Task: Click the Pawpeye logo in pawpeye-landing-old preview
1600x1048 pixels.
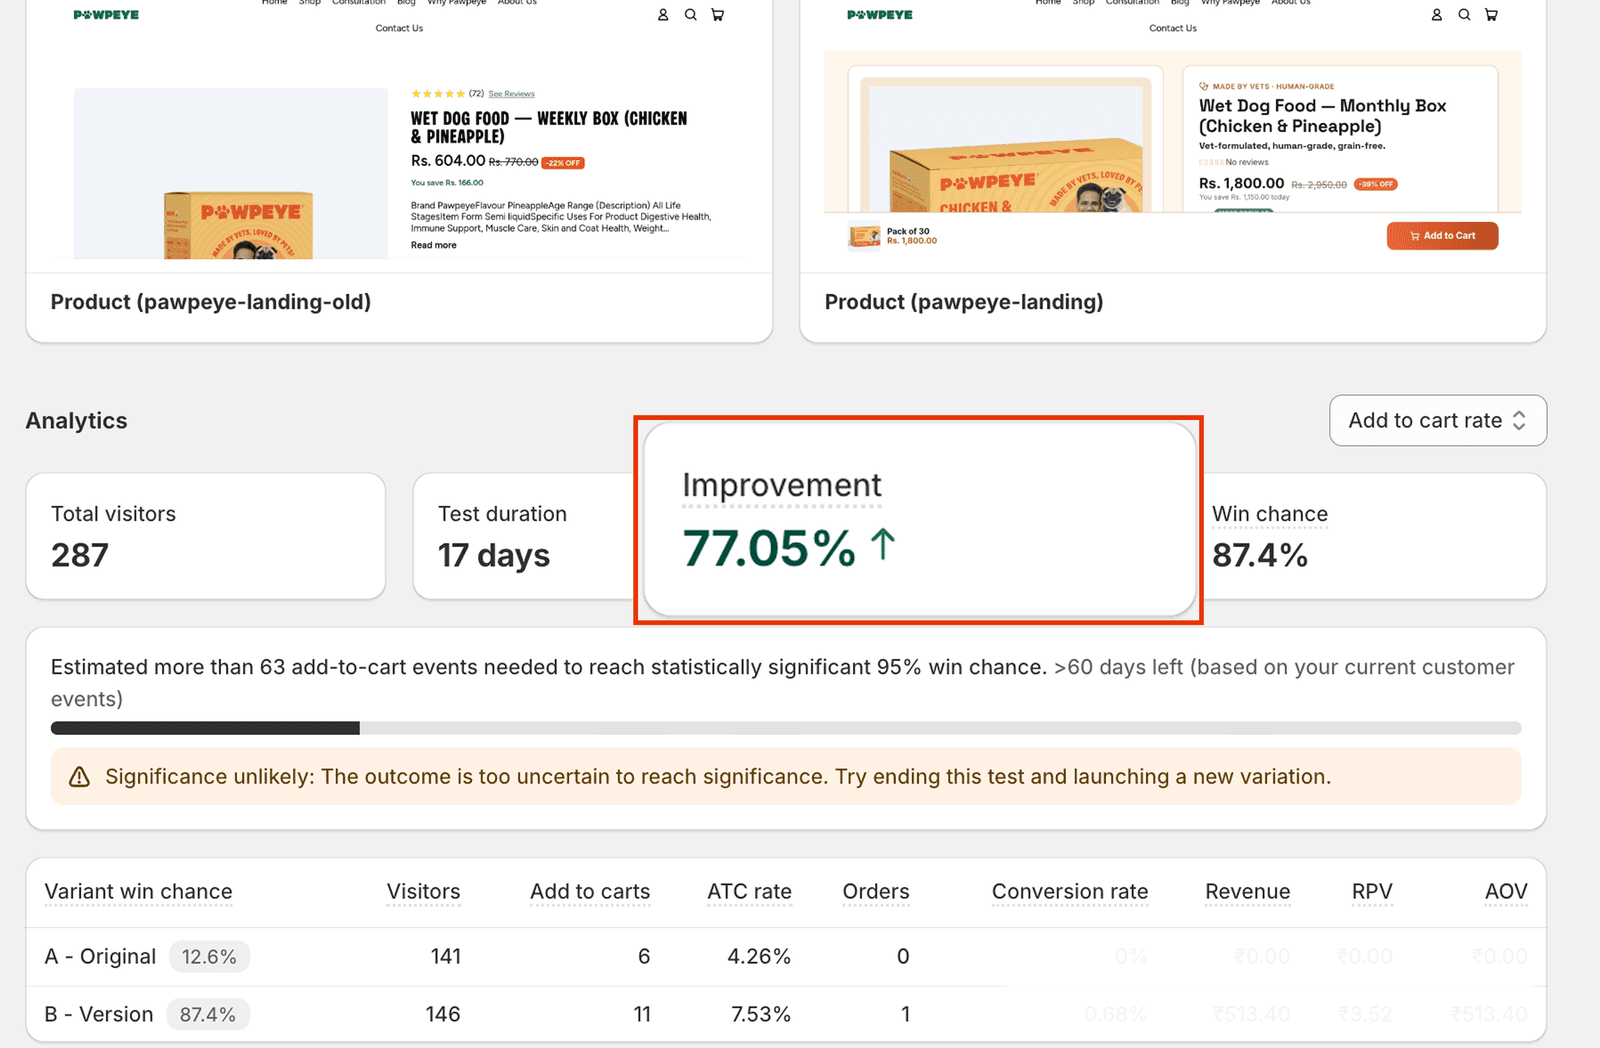Action: click(x=106, y=15)
